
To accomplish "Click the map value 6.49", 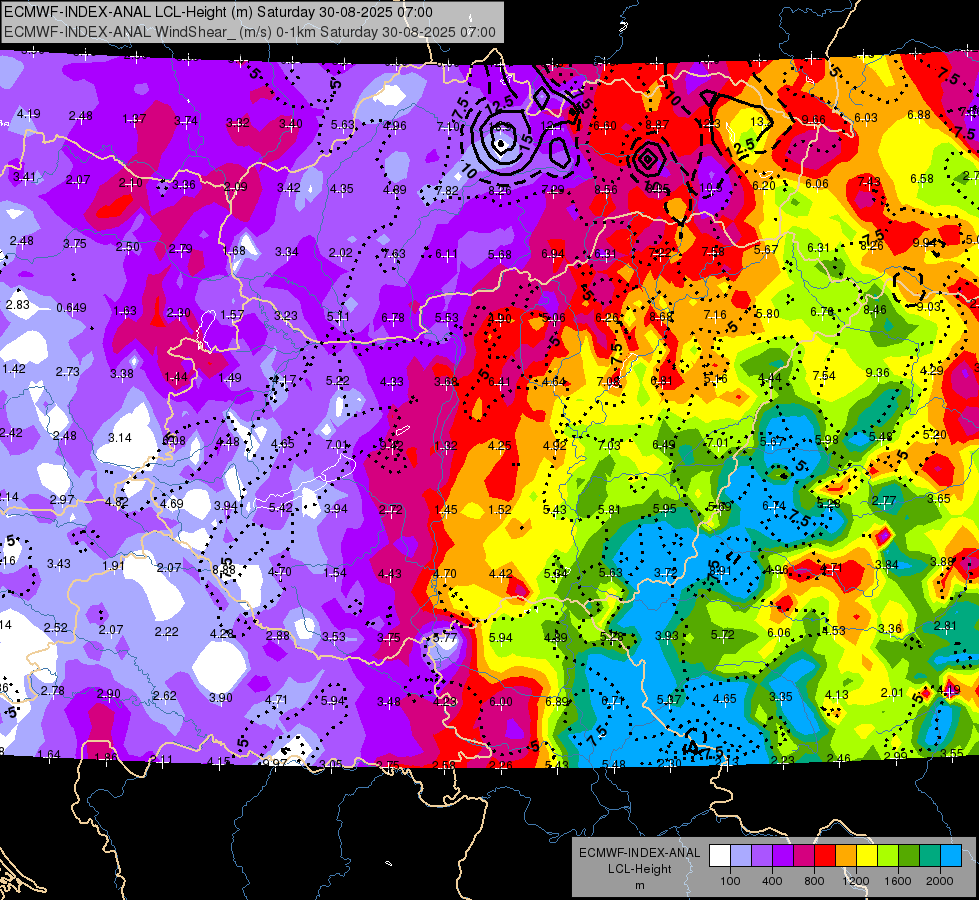I will pos(664,444).
